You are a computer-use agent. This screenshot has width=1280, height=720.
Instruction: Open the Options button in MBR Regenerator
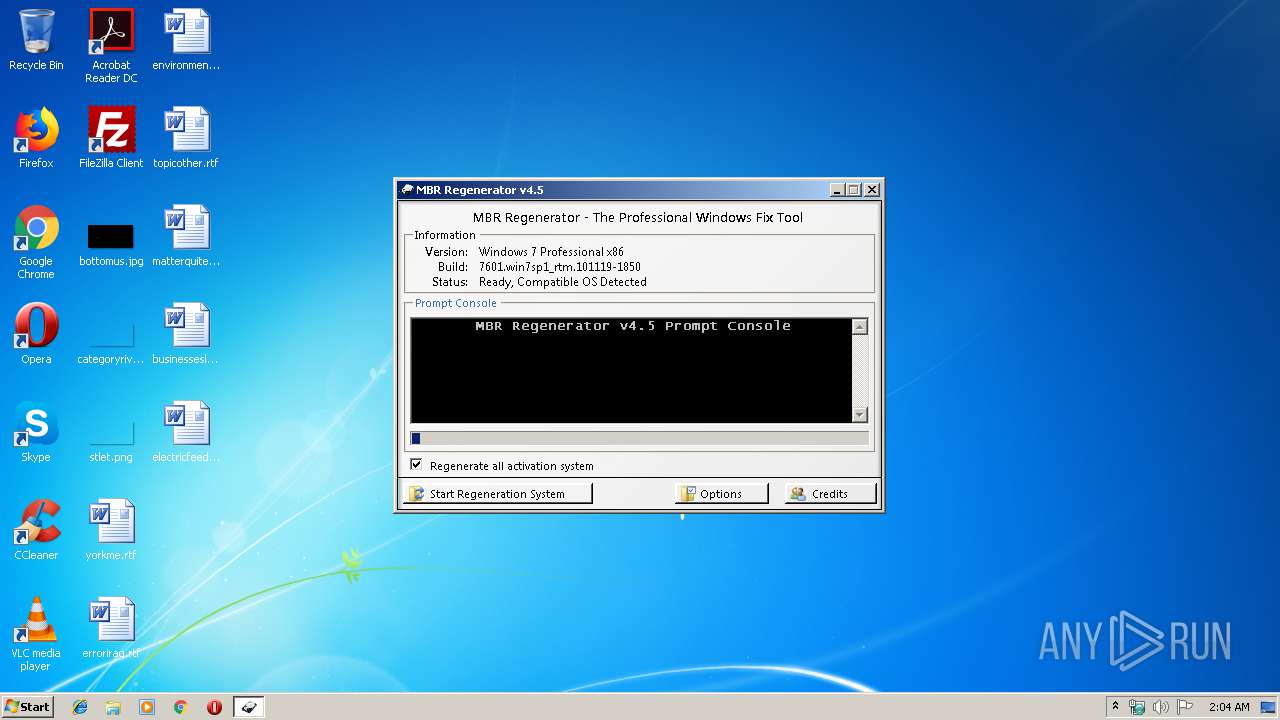pyautogui.click(x=722, y=494)
